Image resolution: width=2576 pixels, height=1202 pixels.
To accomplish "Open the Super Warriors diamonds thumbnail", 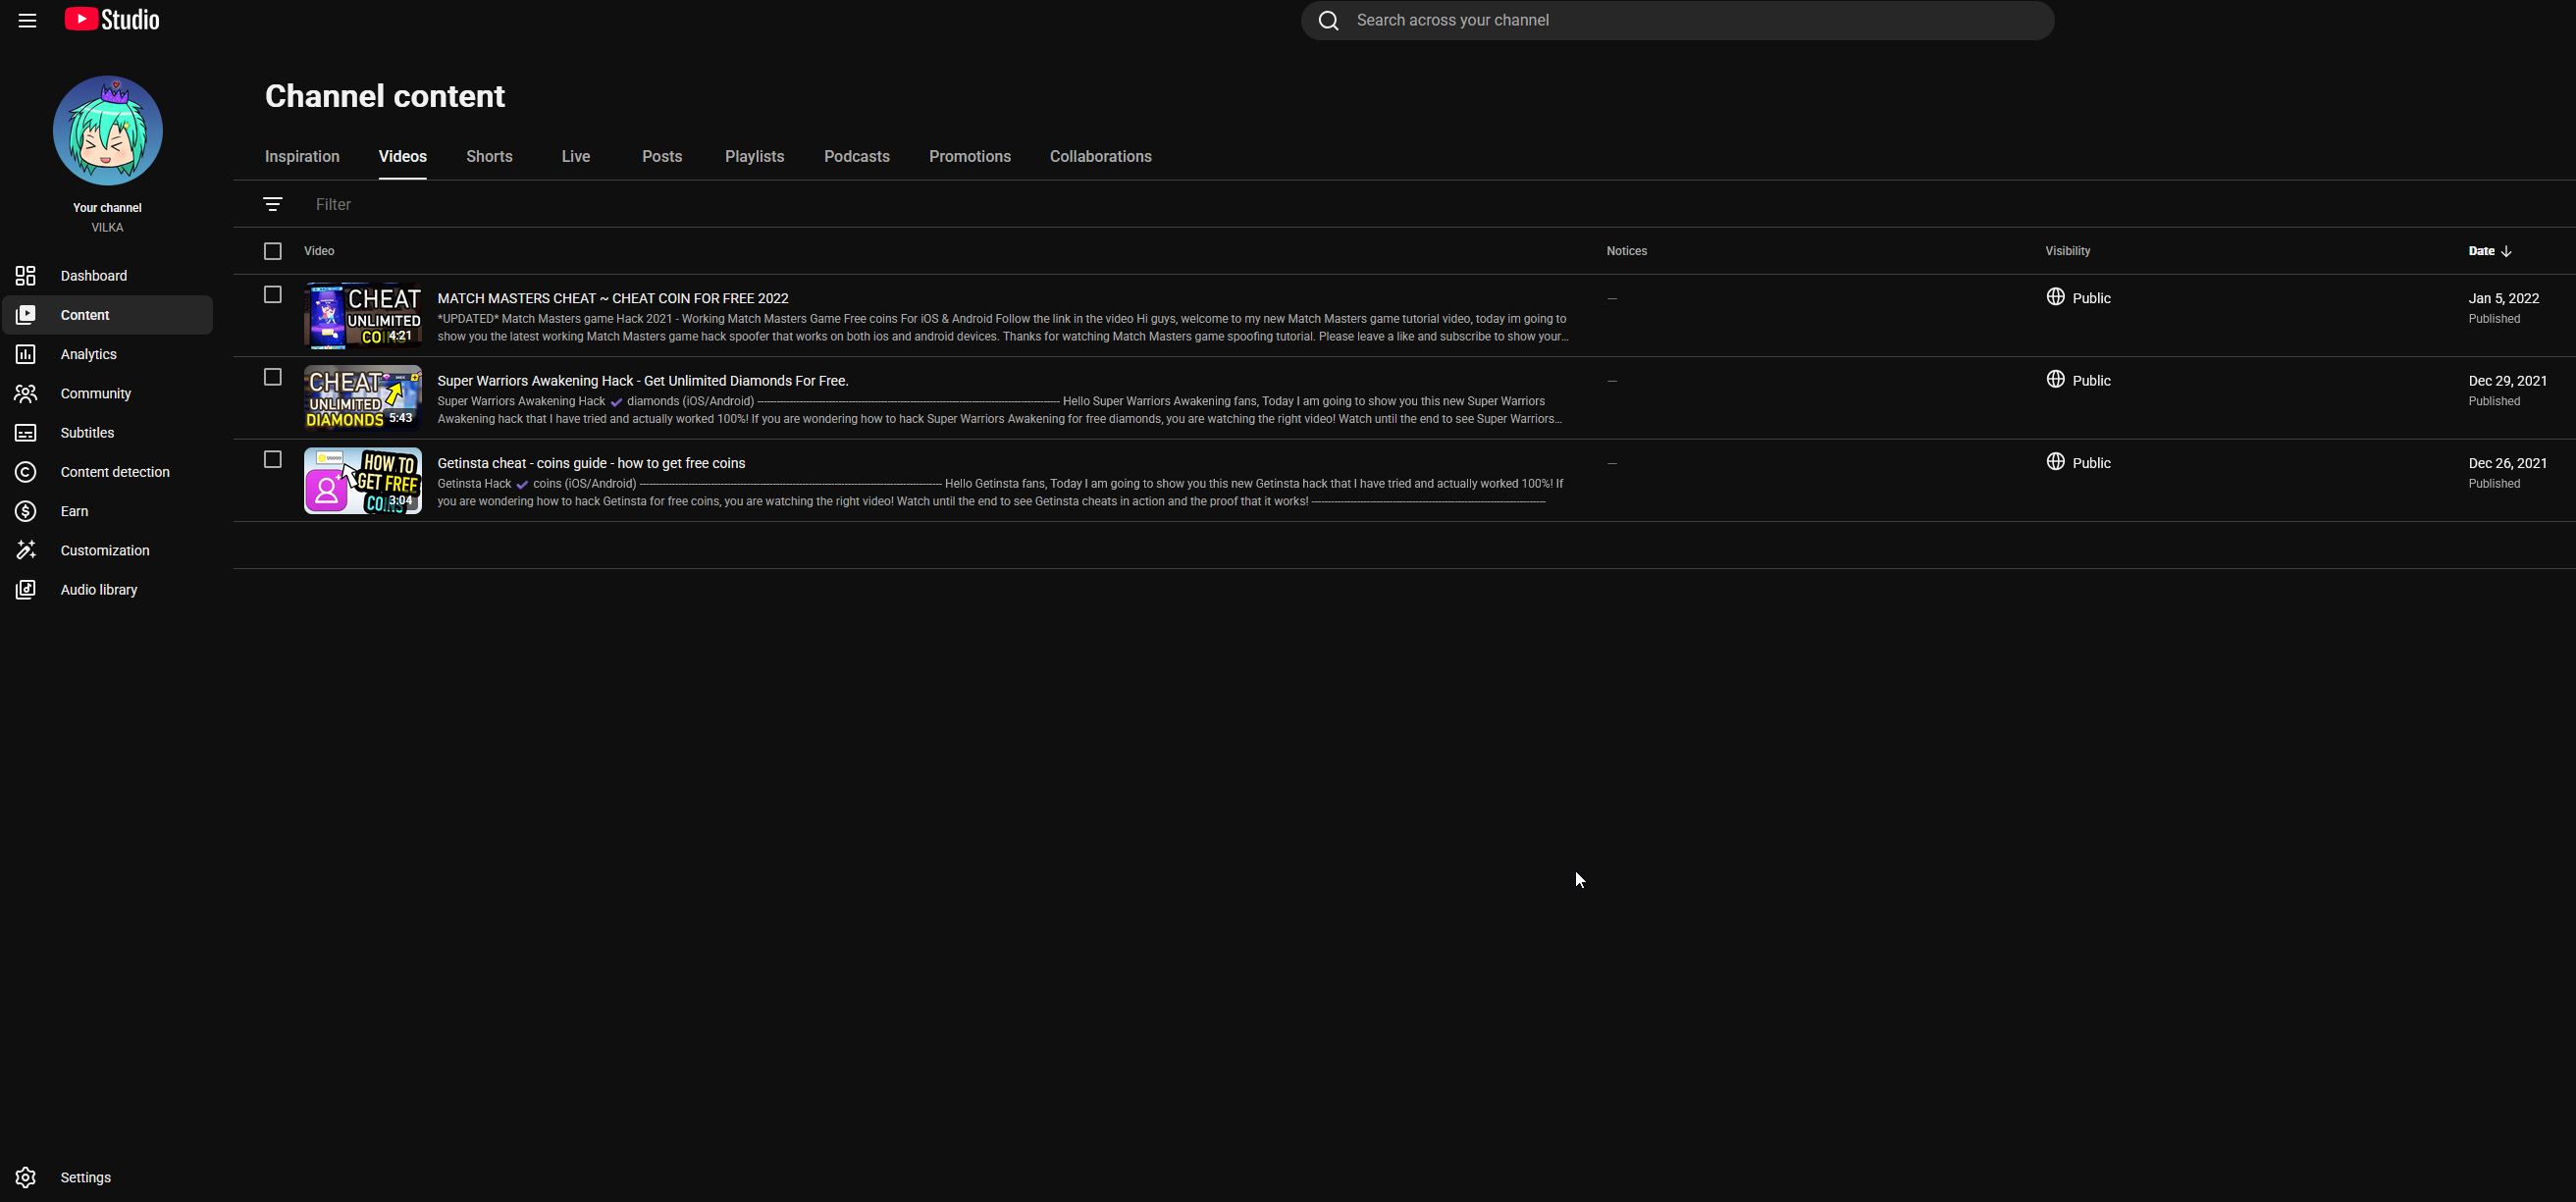I will [x=363, y=398].
